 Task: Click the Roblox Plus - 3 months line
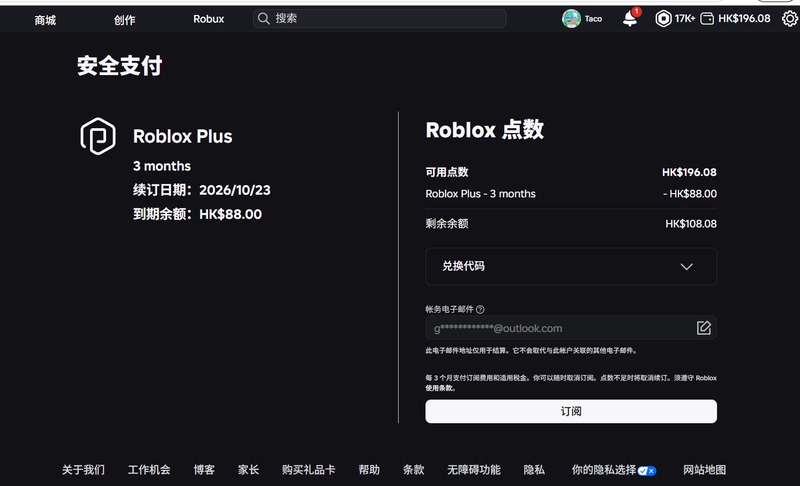click(481, 194)
